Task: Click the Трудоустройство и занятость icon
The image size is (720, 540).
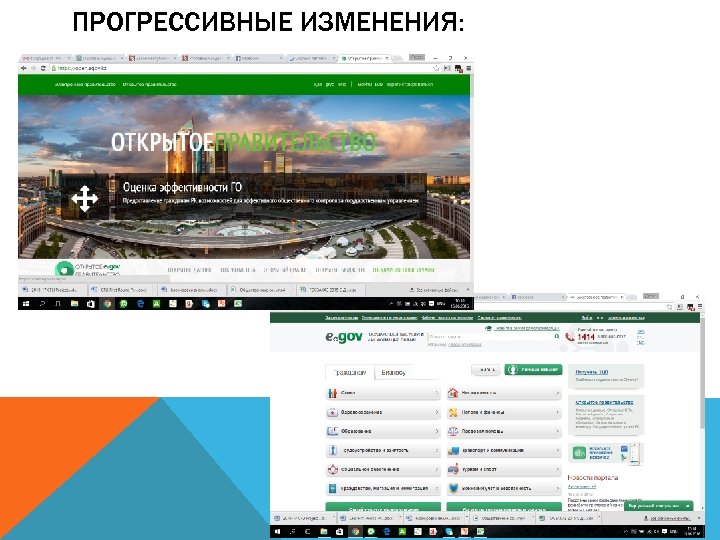Action: 332,450
